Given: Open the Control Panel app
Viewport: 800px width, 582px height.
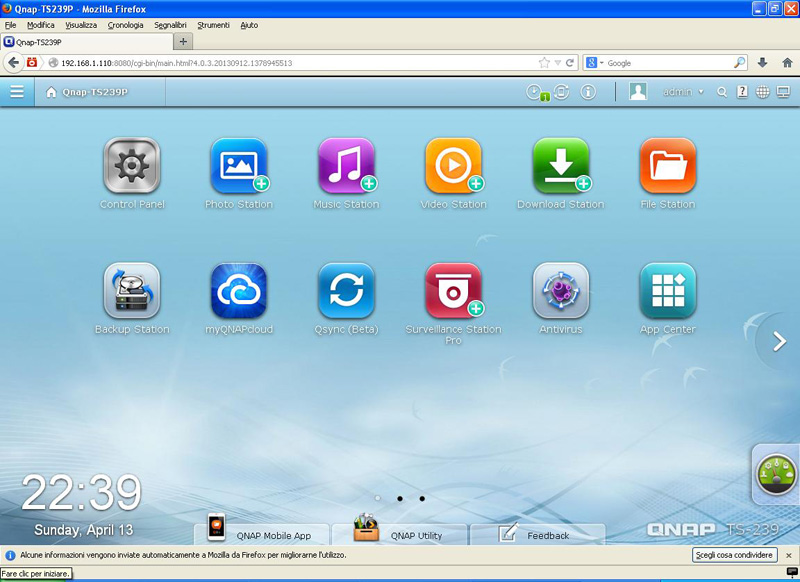Looking at the screenshot, I should click(132, 166).
